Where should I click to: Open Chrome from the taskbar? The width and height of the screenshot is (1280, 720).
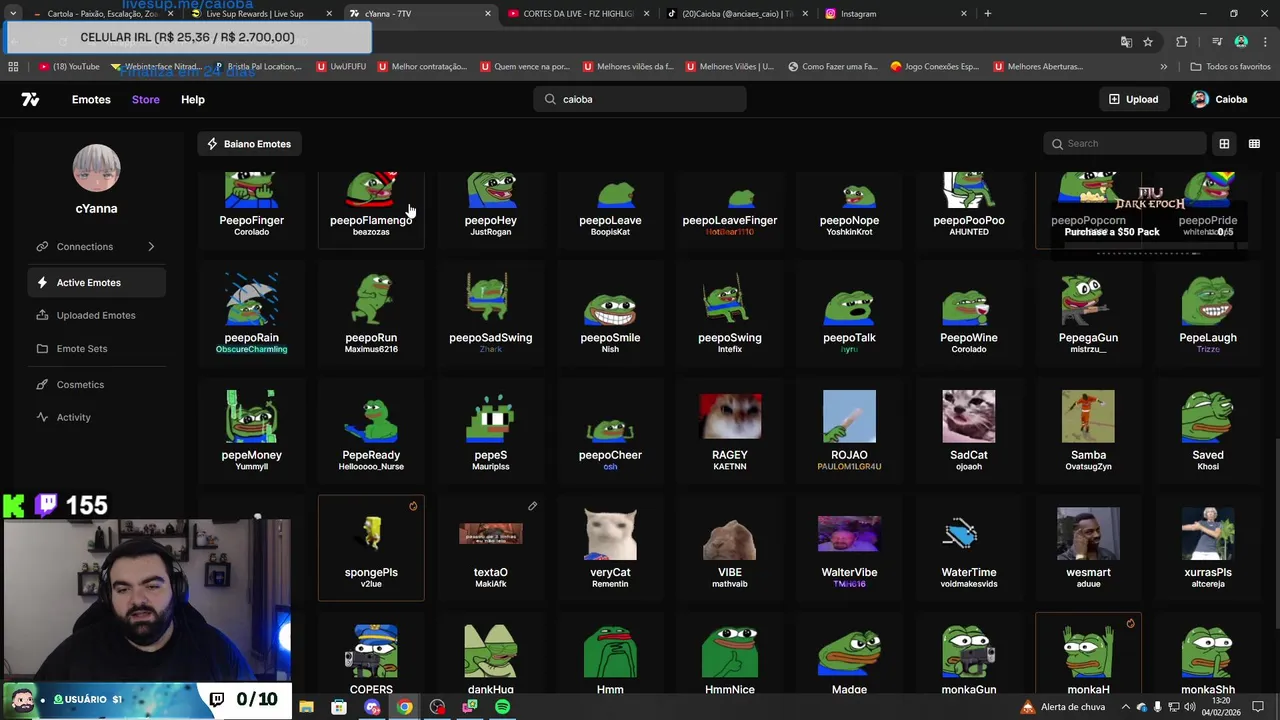click(x=405, y=708)
